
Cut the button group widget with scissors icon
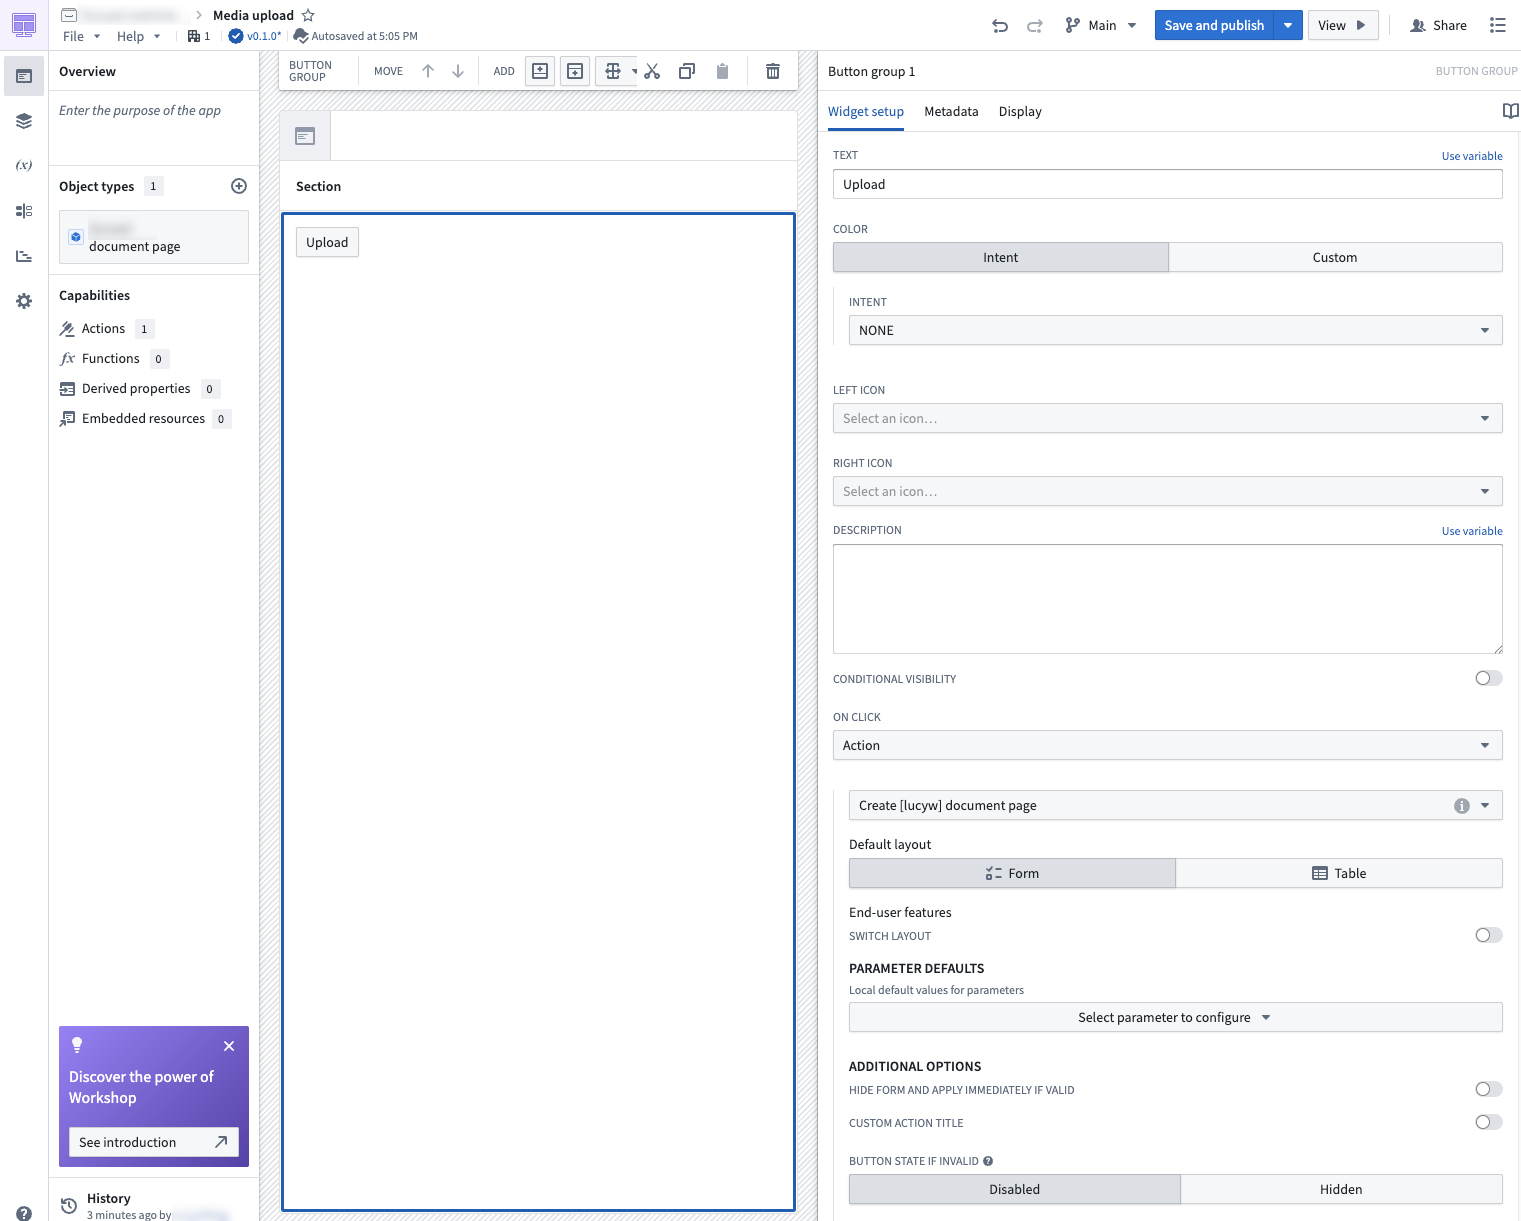pyautogui.click(x=652, y=70)
